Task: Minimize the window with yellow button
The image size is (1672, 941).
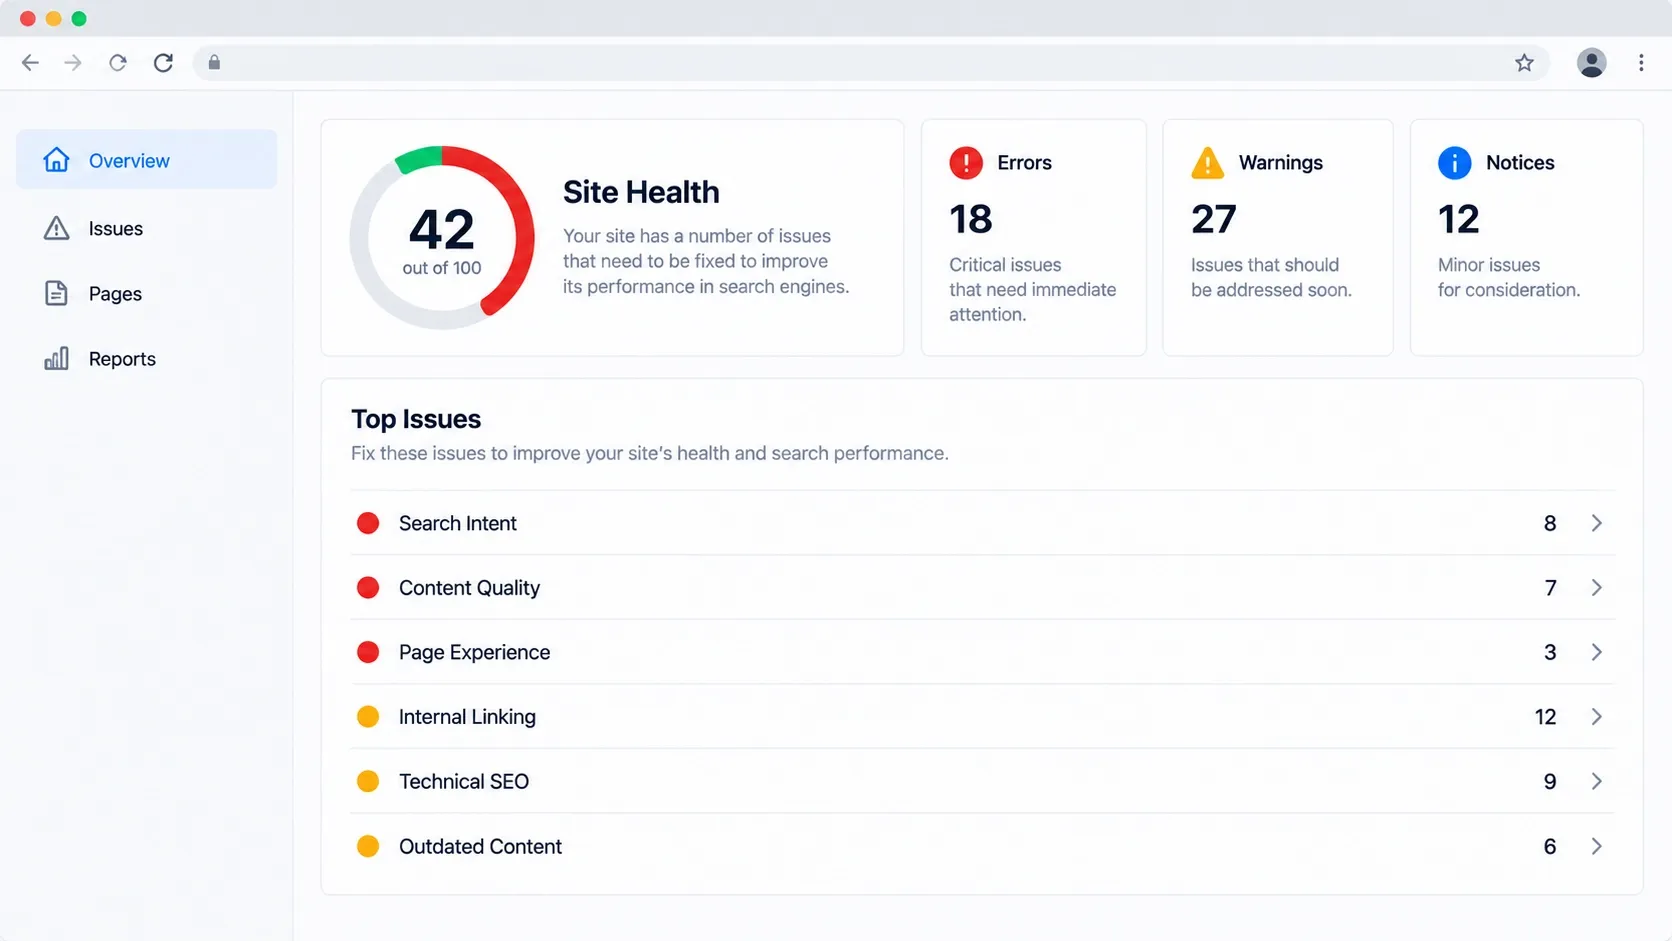Action: pyautogui.click(x=53, y=18)
